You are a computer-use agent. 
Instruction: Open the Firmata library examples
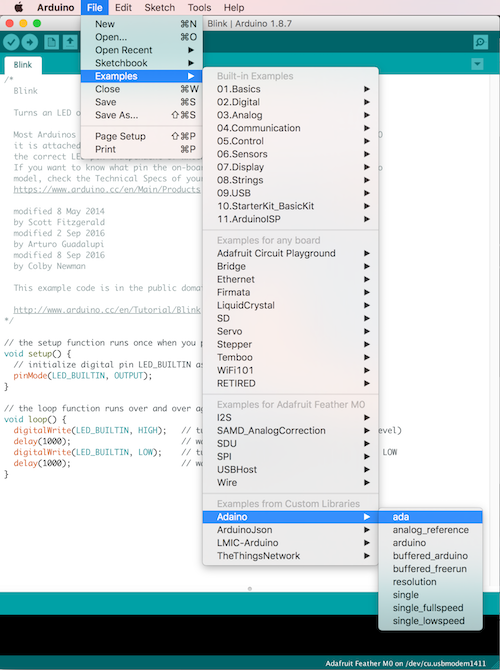coord(291,292)
